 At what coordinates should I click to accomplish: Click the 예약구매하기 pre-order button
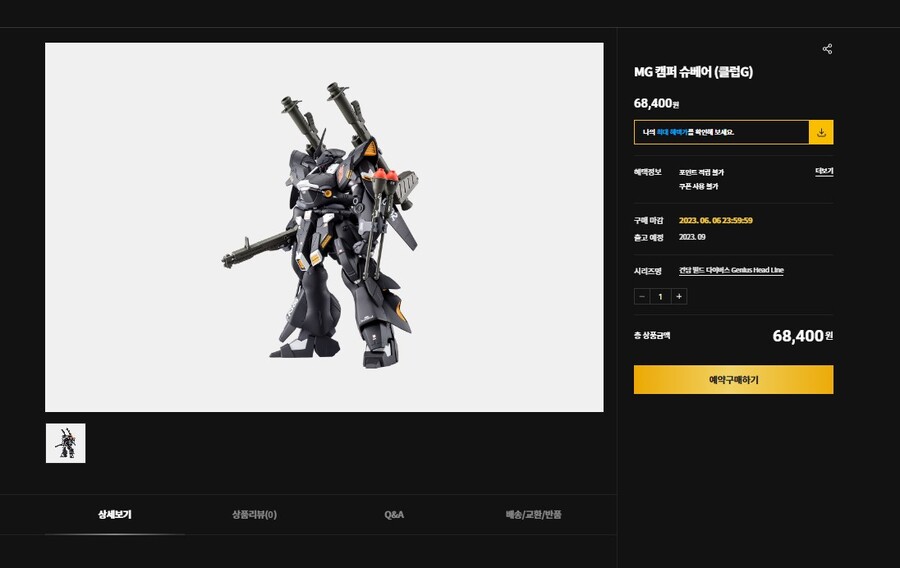pyautogui.click(x=734, y=380)
